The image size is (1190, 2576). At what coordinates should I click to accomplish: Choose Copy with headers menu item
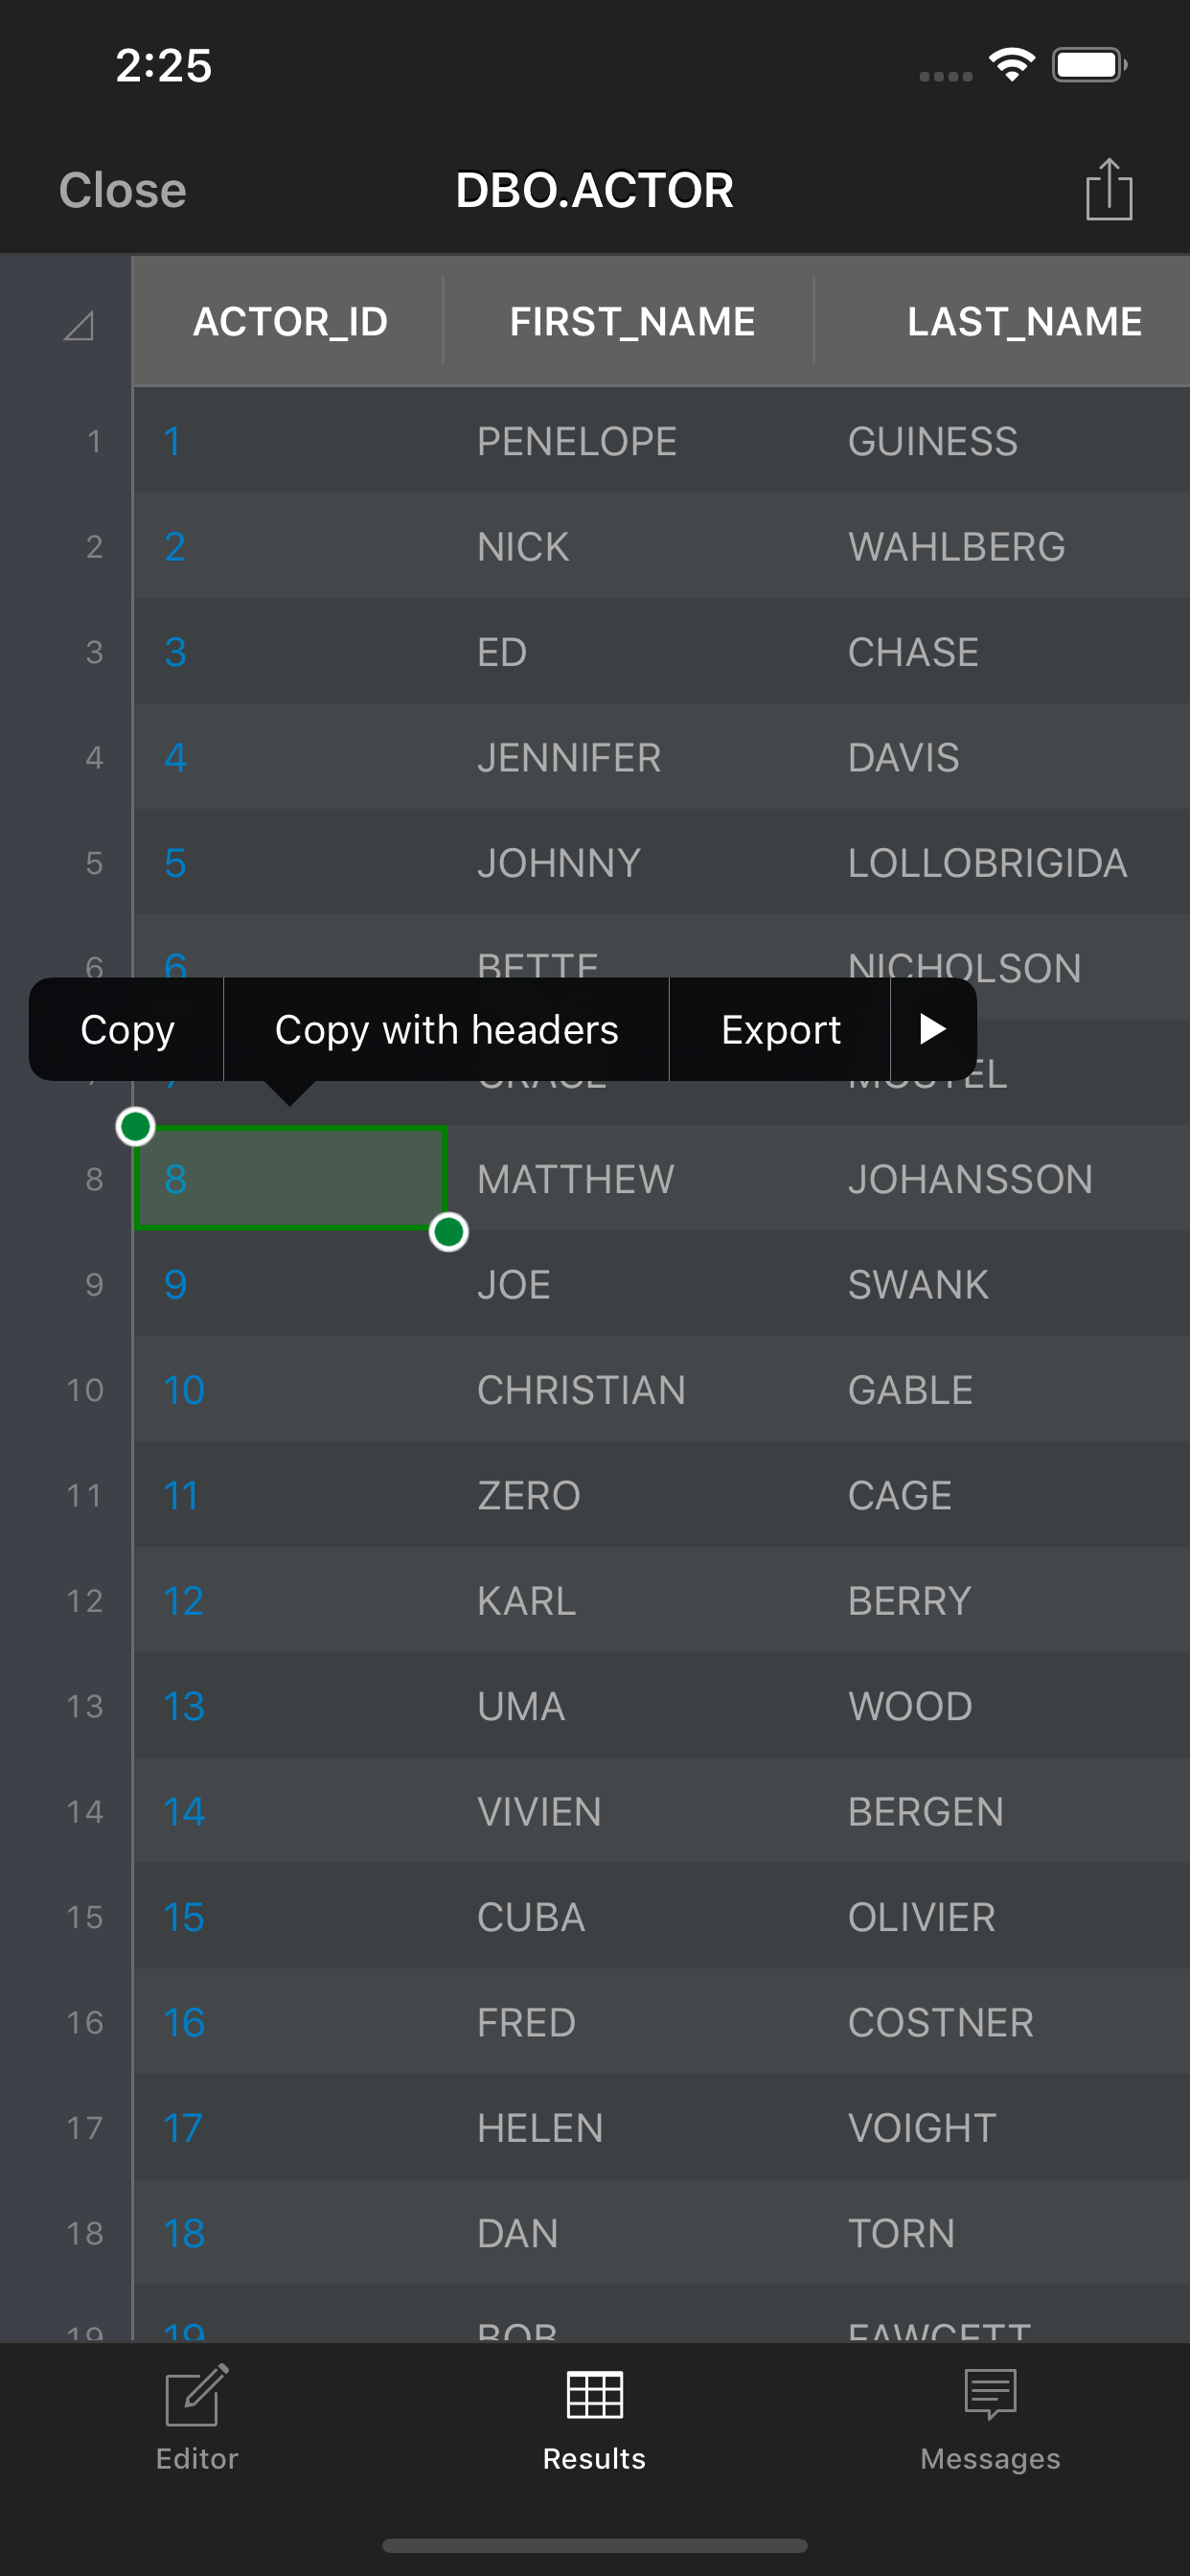point(446,1029)
